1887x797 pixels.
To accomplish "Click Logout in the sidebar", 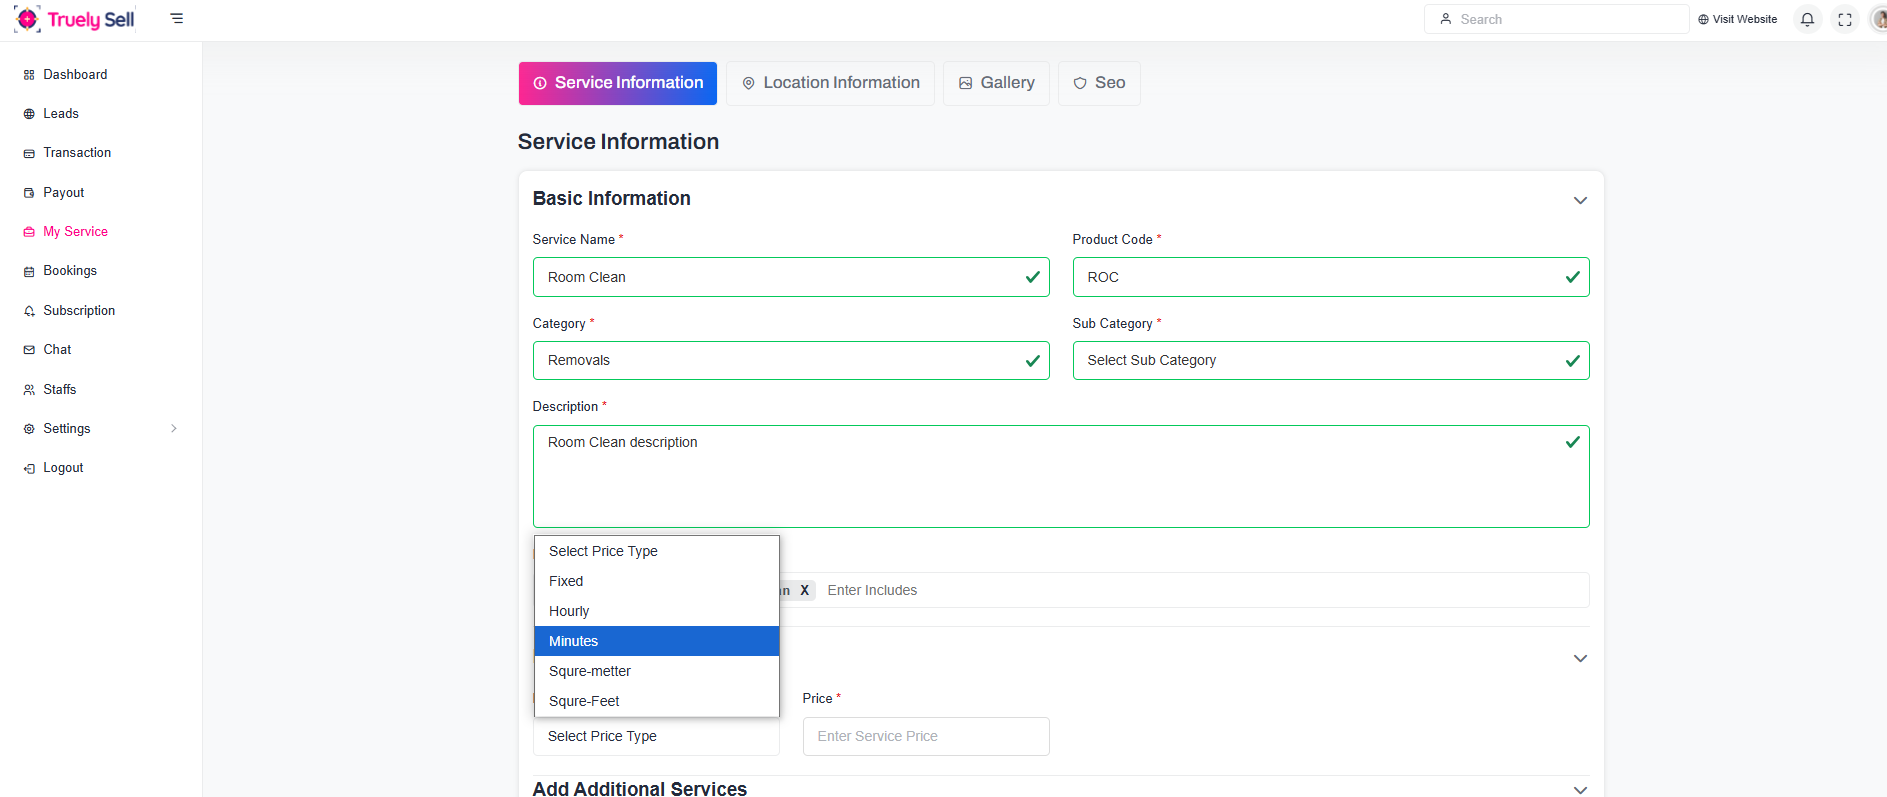I will pyautogui.click(x=63, y=468).
